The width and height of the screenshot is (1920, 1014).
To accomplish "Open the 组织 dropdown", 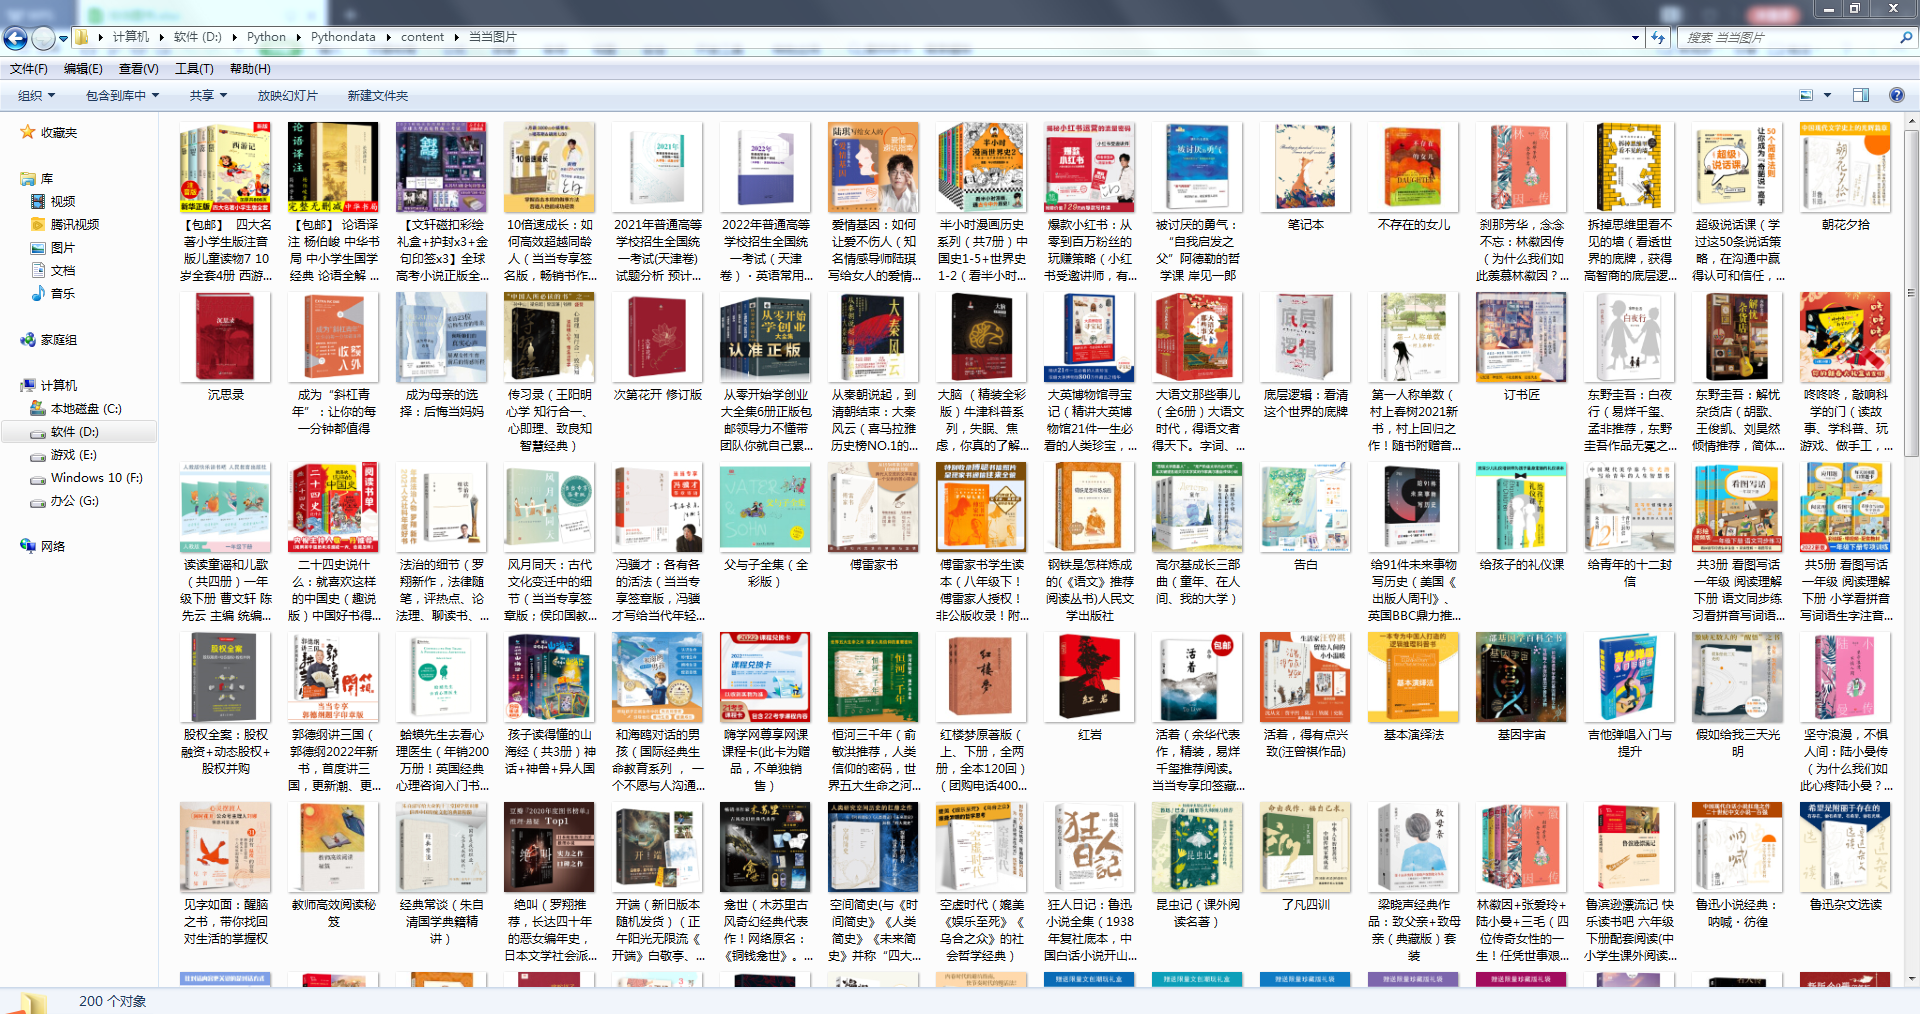I will pos(36,96).
